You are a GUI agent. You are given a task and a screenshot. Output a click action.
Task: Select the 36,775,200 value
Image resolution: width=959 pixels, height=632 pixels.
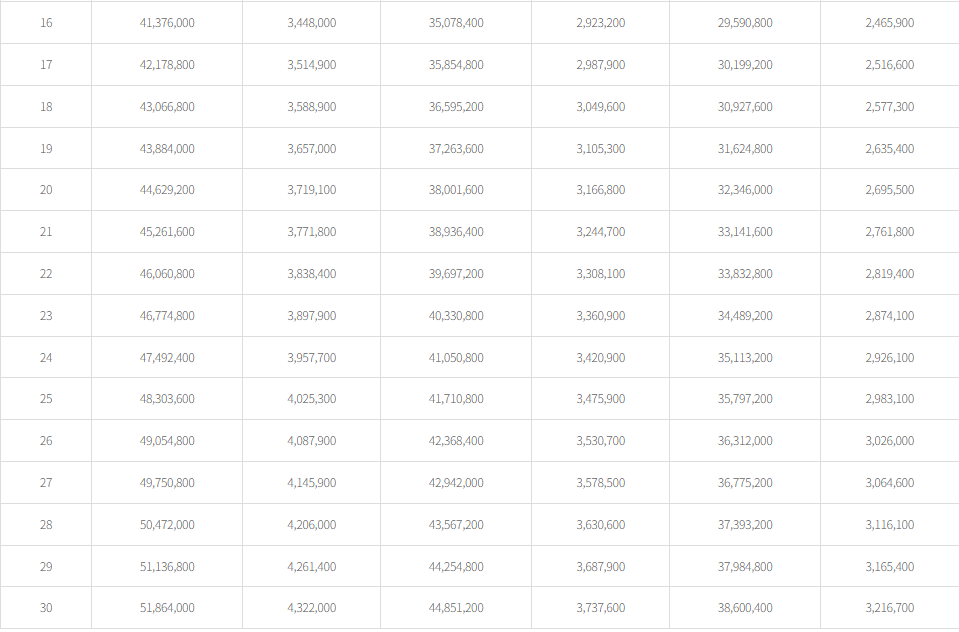(x=745, y=483)
